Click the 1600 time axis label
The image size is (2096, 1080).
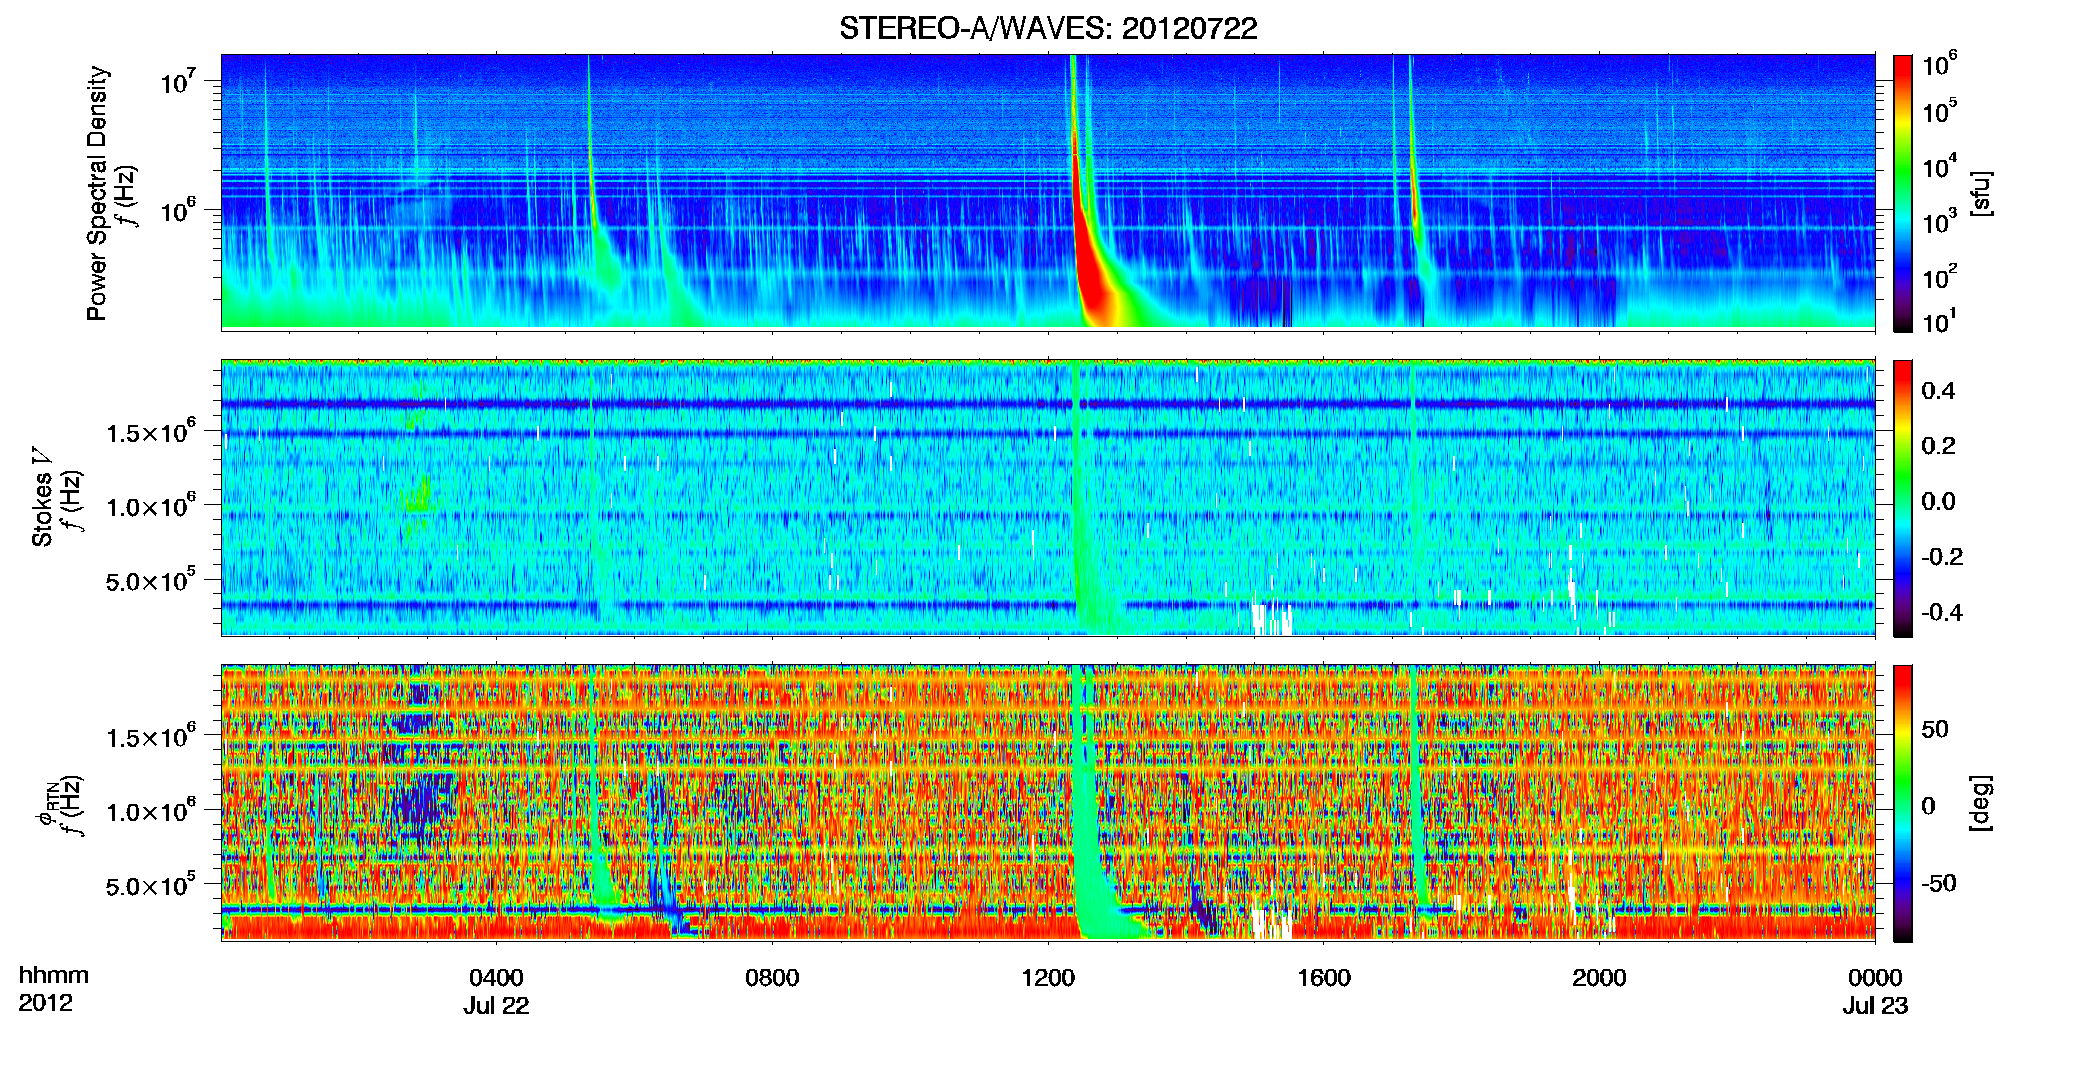tap(1324, 977)
